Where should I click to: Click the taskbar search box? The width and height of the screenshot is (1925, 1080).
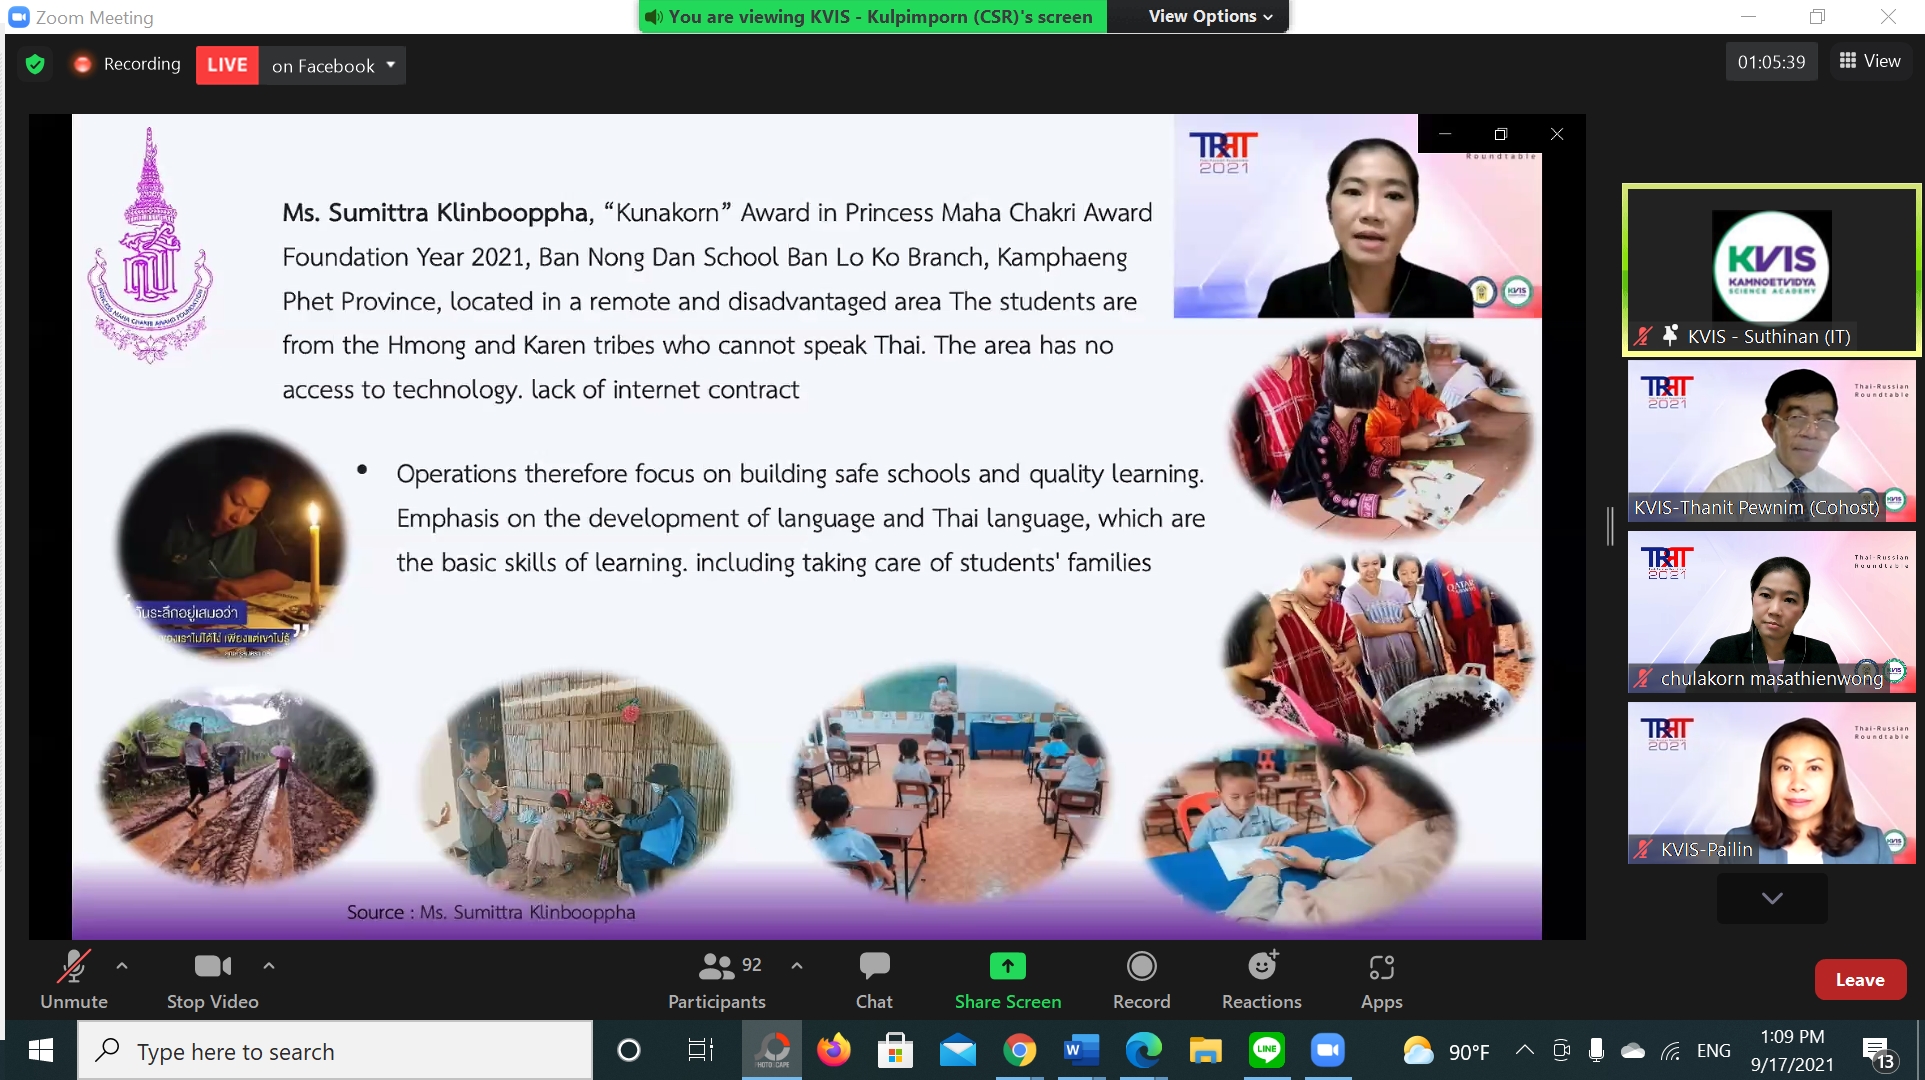point(336,1051)
